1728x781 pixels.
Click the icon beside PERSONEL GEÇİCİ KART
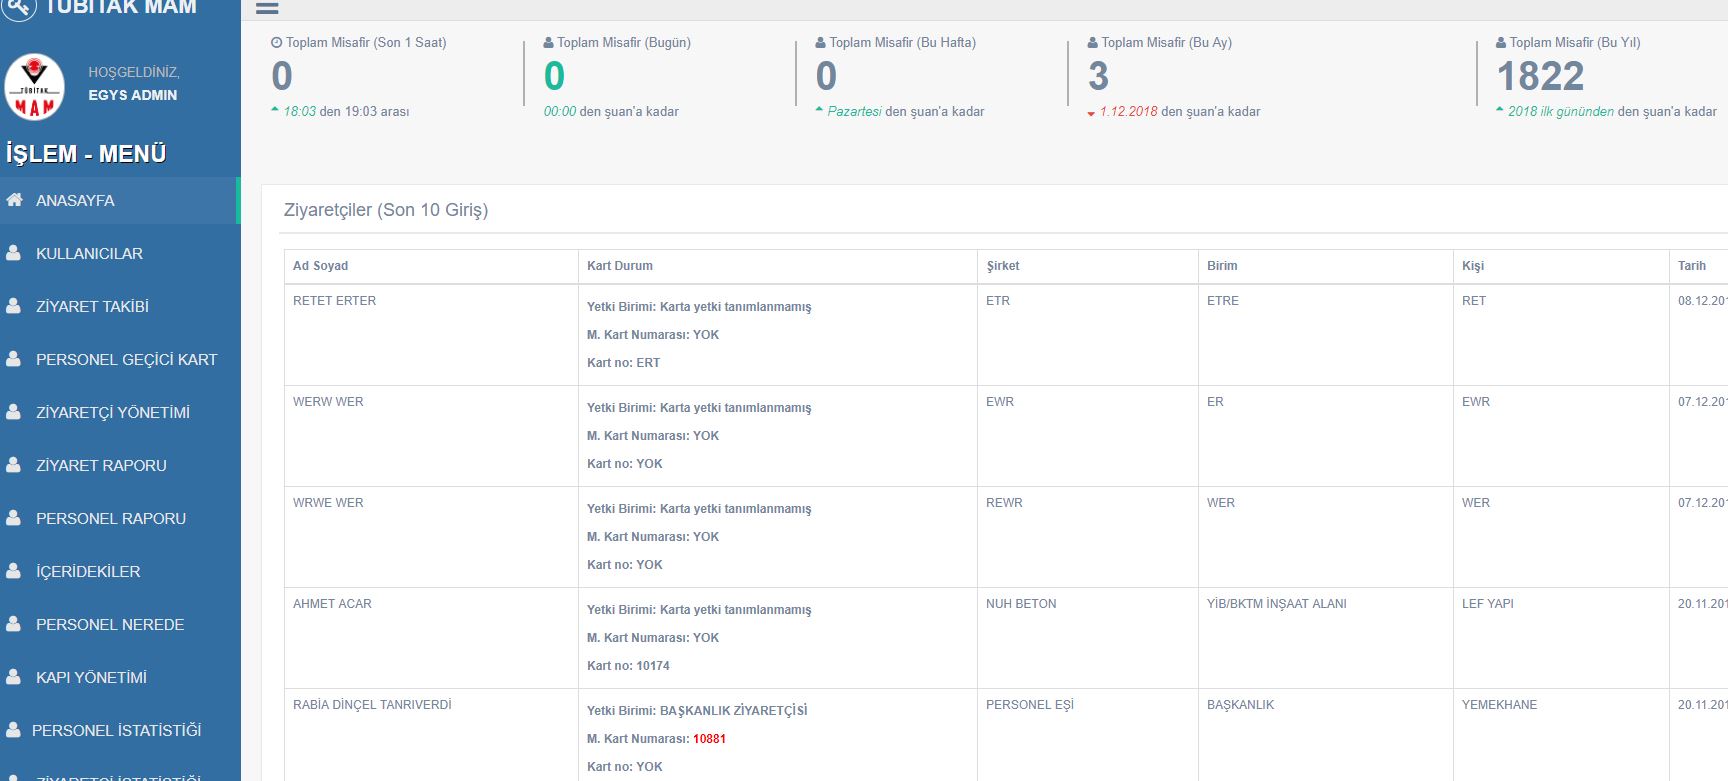point(14,359)
